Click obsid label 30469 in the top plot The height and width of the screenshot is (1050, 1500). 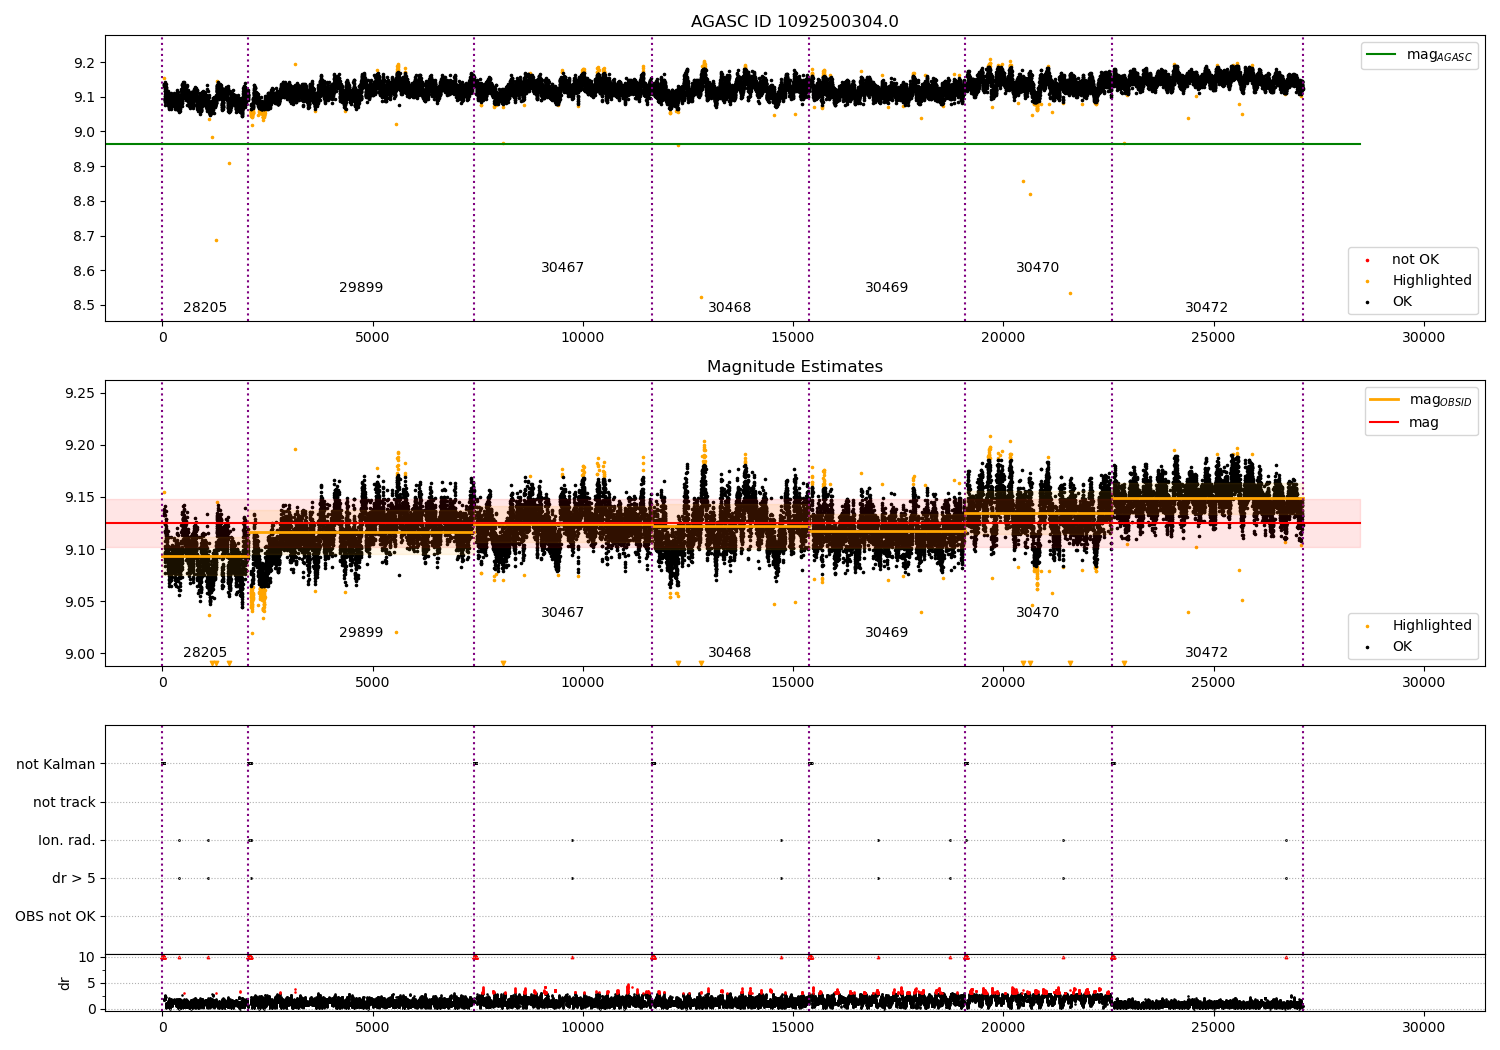[x=886, y=288]
